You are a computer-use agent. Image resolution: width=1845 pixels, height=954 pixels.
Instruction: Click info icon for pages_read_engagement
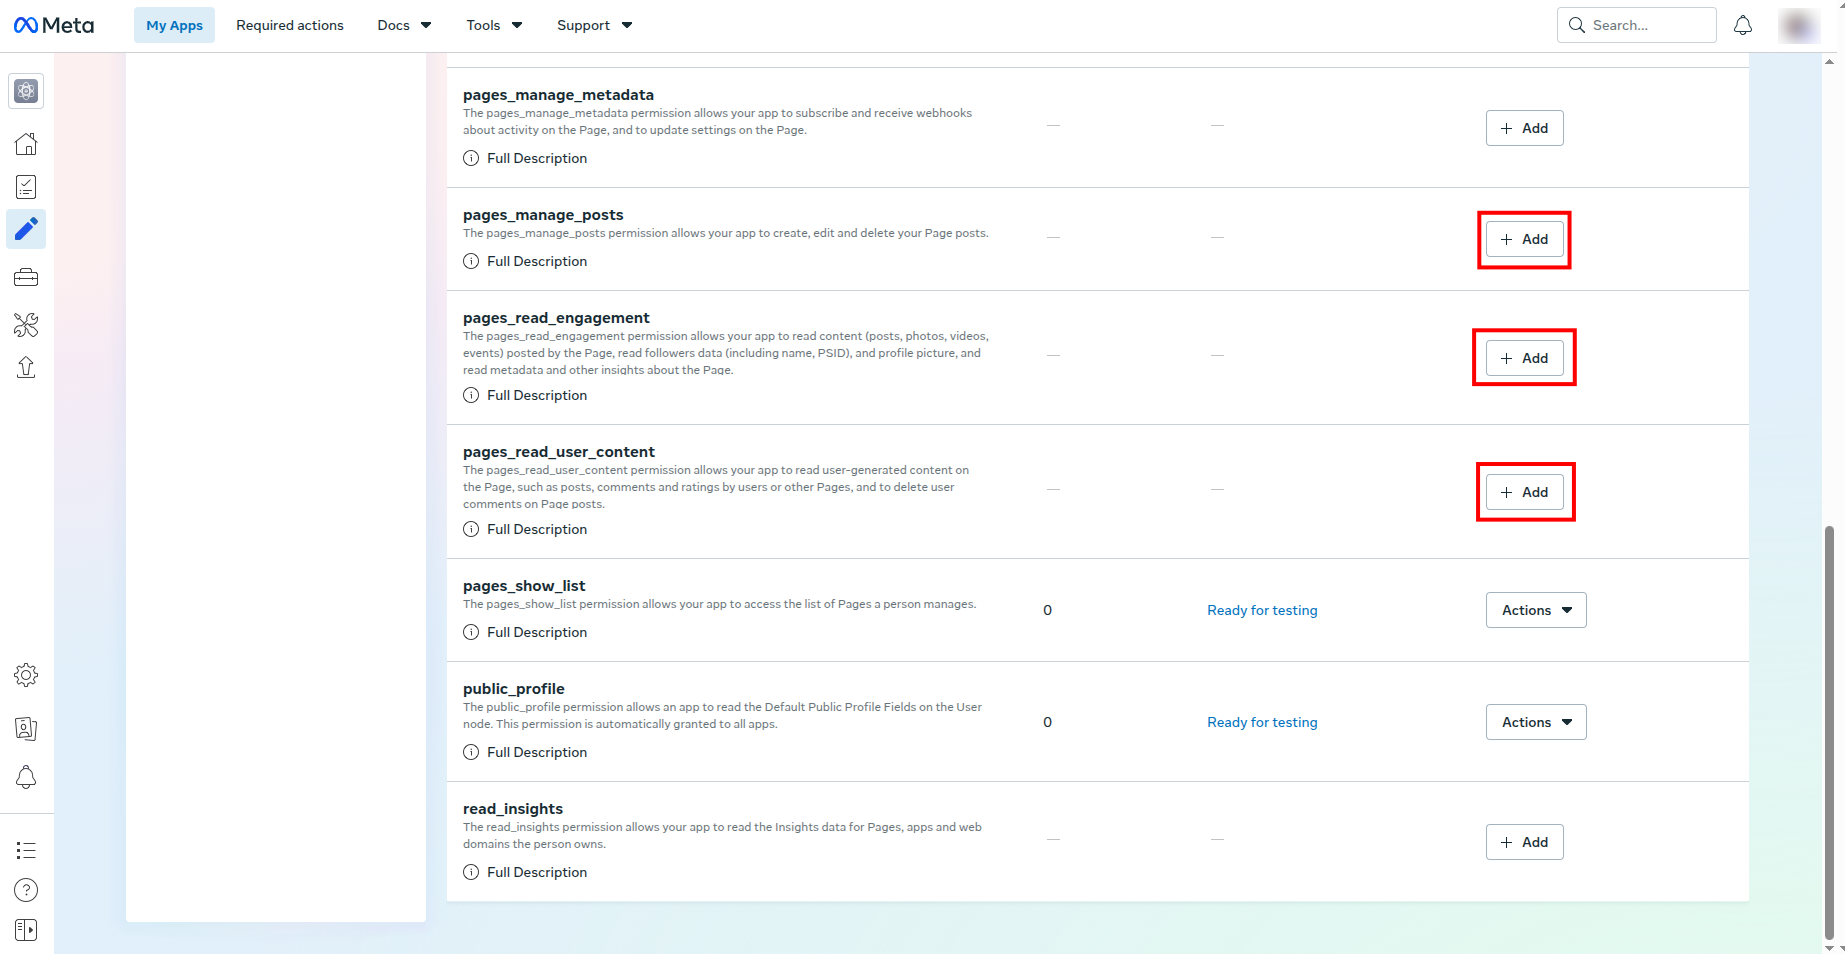coord(471,395)
